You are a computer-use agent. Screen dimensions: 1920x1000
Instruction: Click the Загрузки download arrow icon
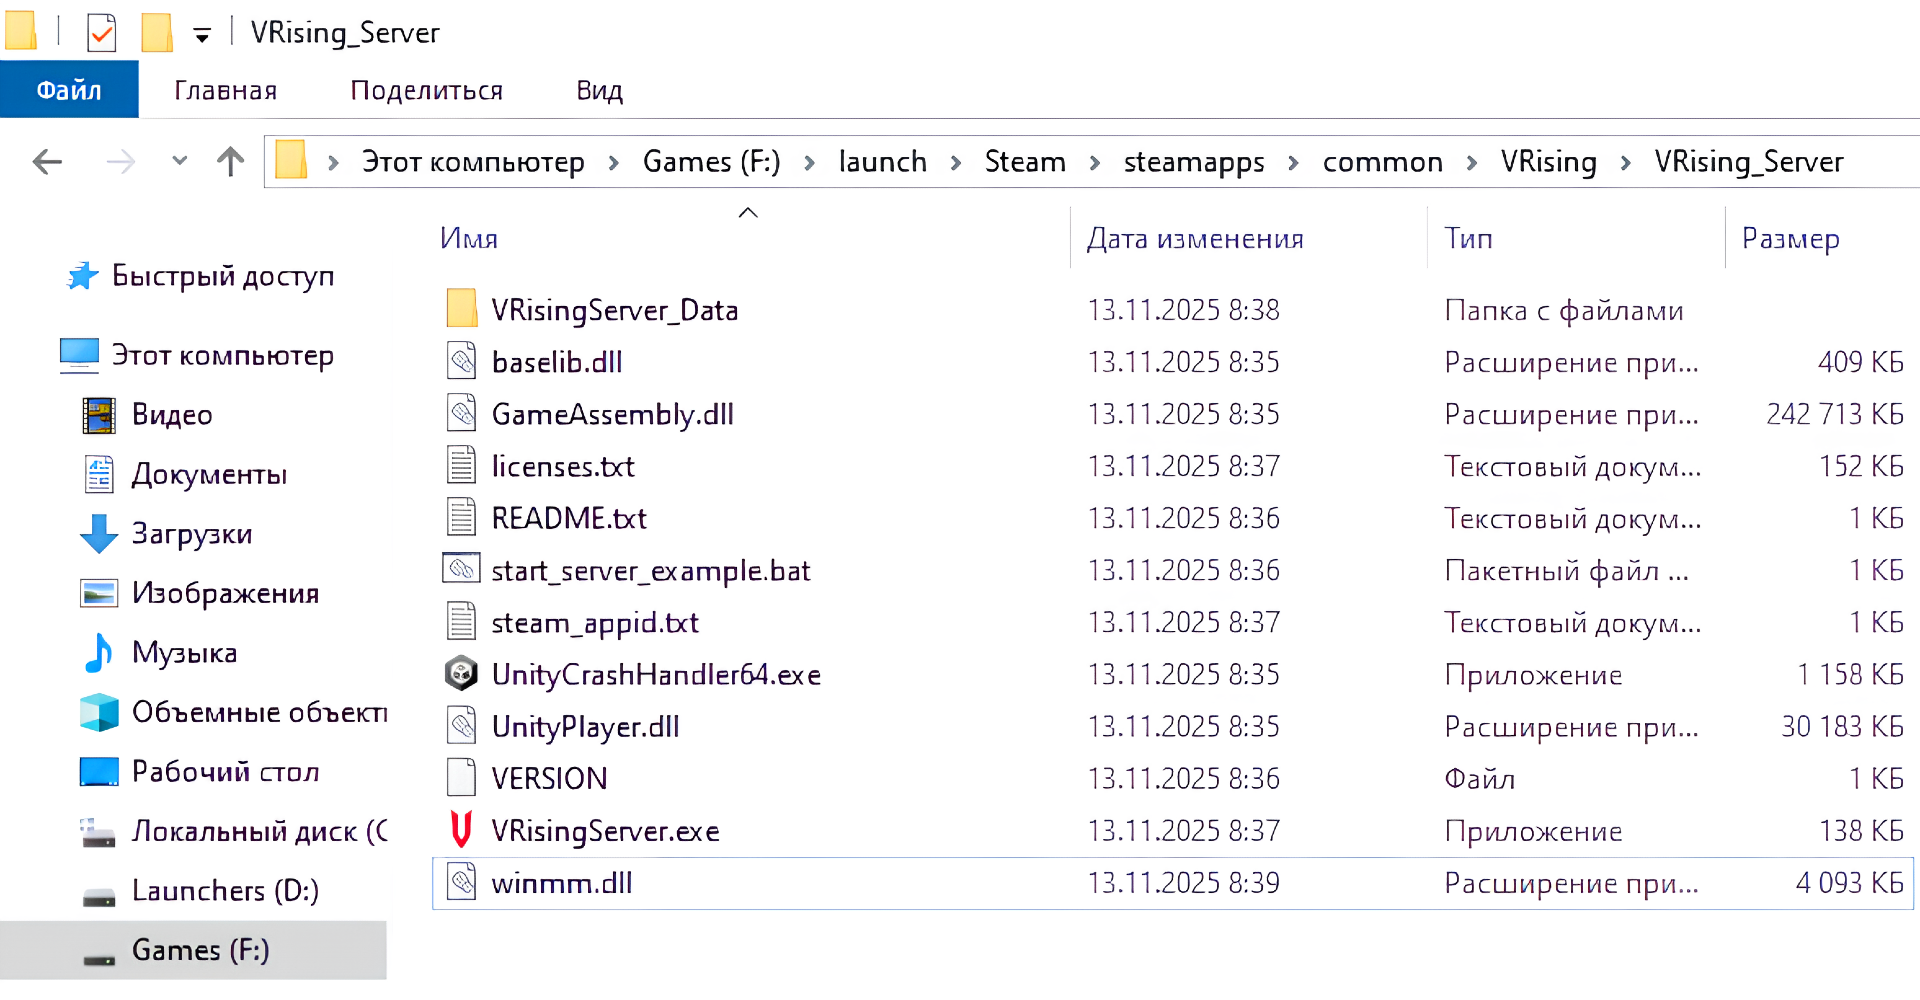coord(99,533)
